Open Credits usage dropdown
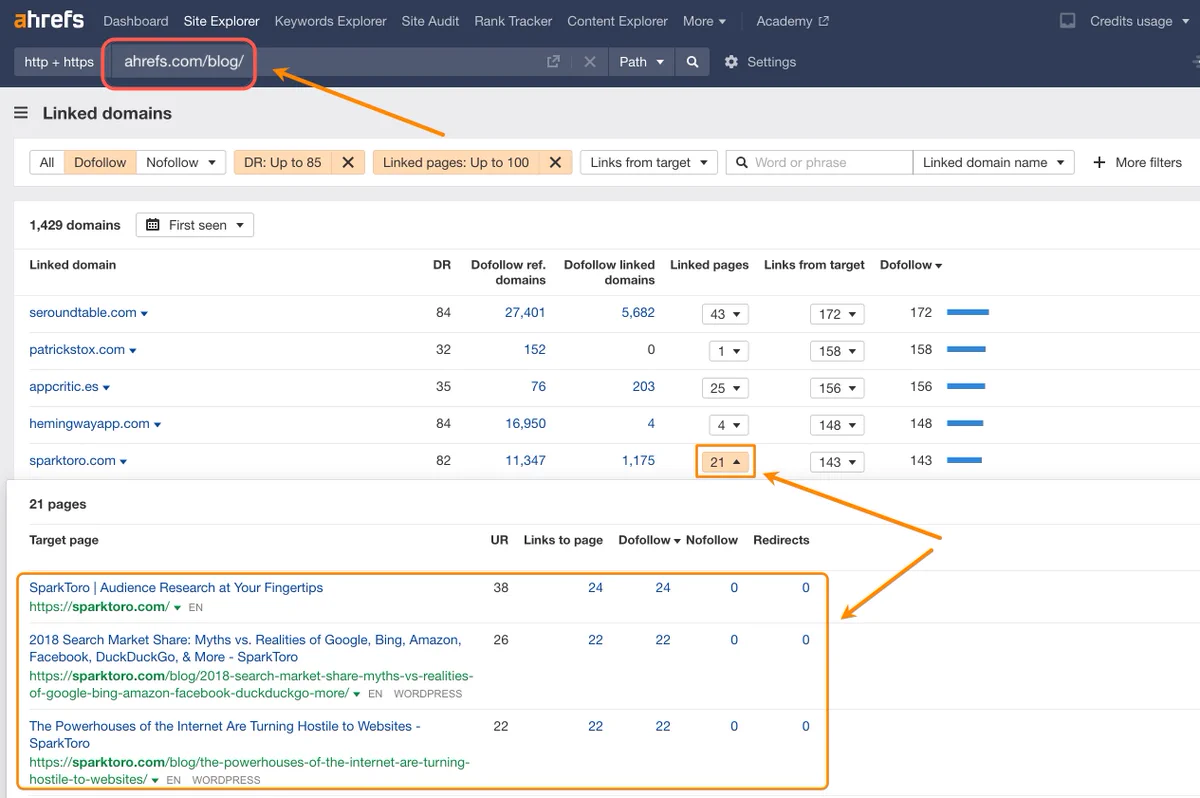Viewport: 1200px width, 798px height. point(1138,20)
